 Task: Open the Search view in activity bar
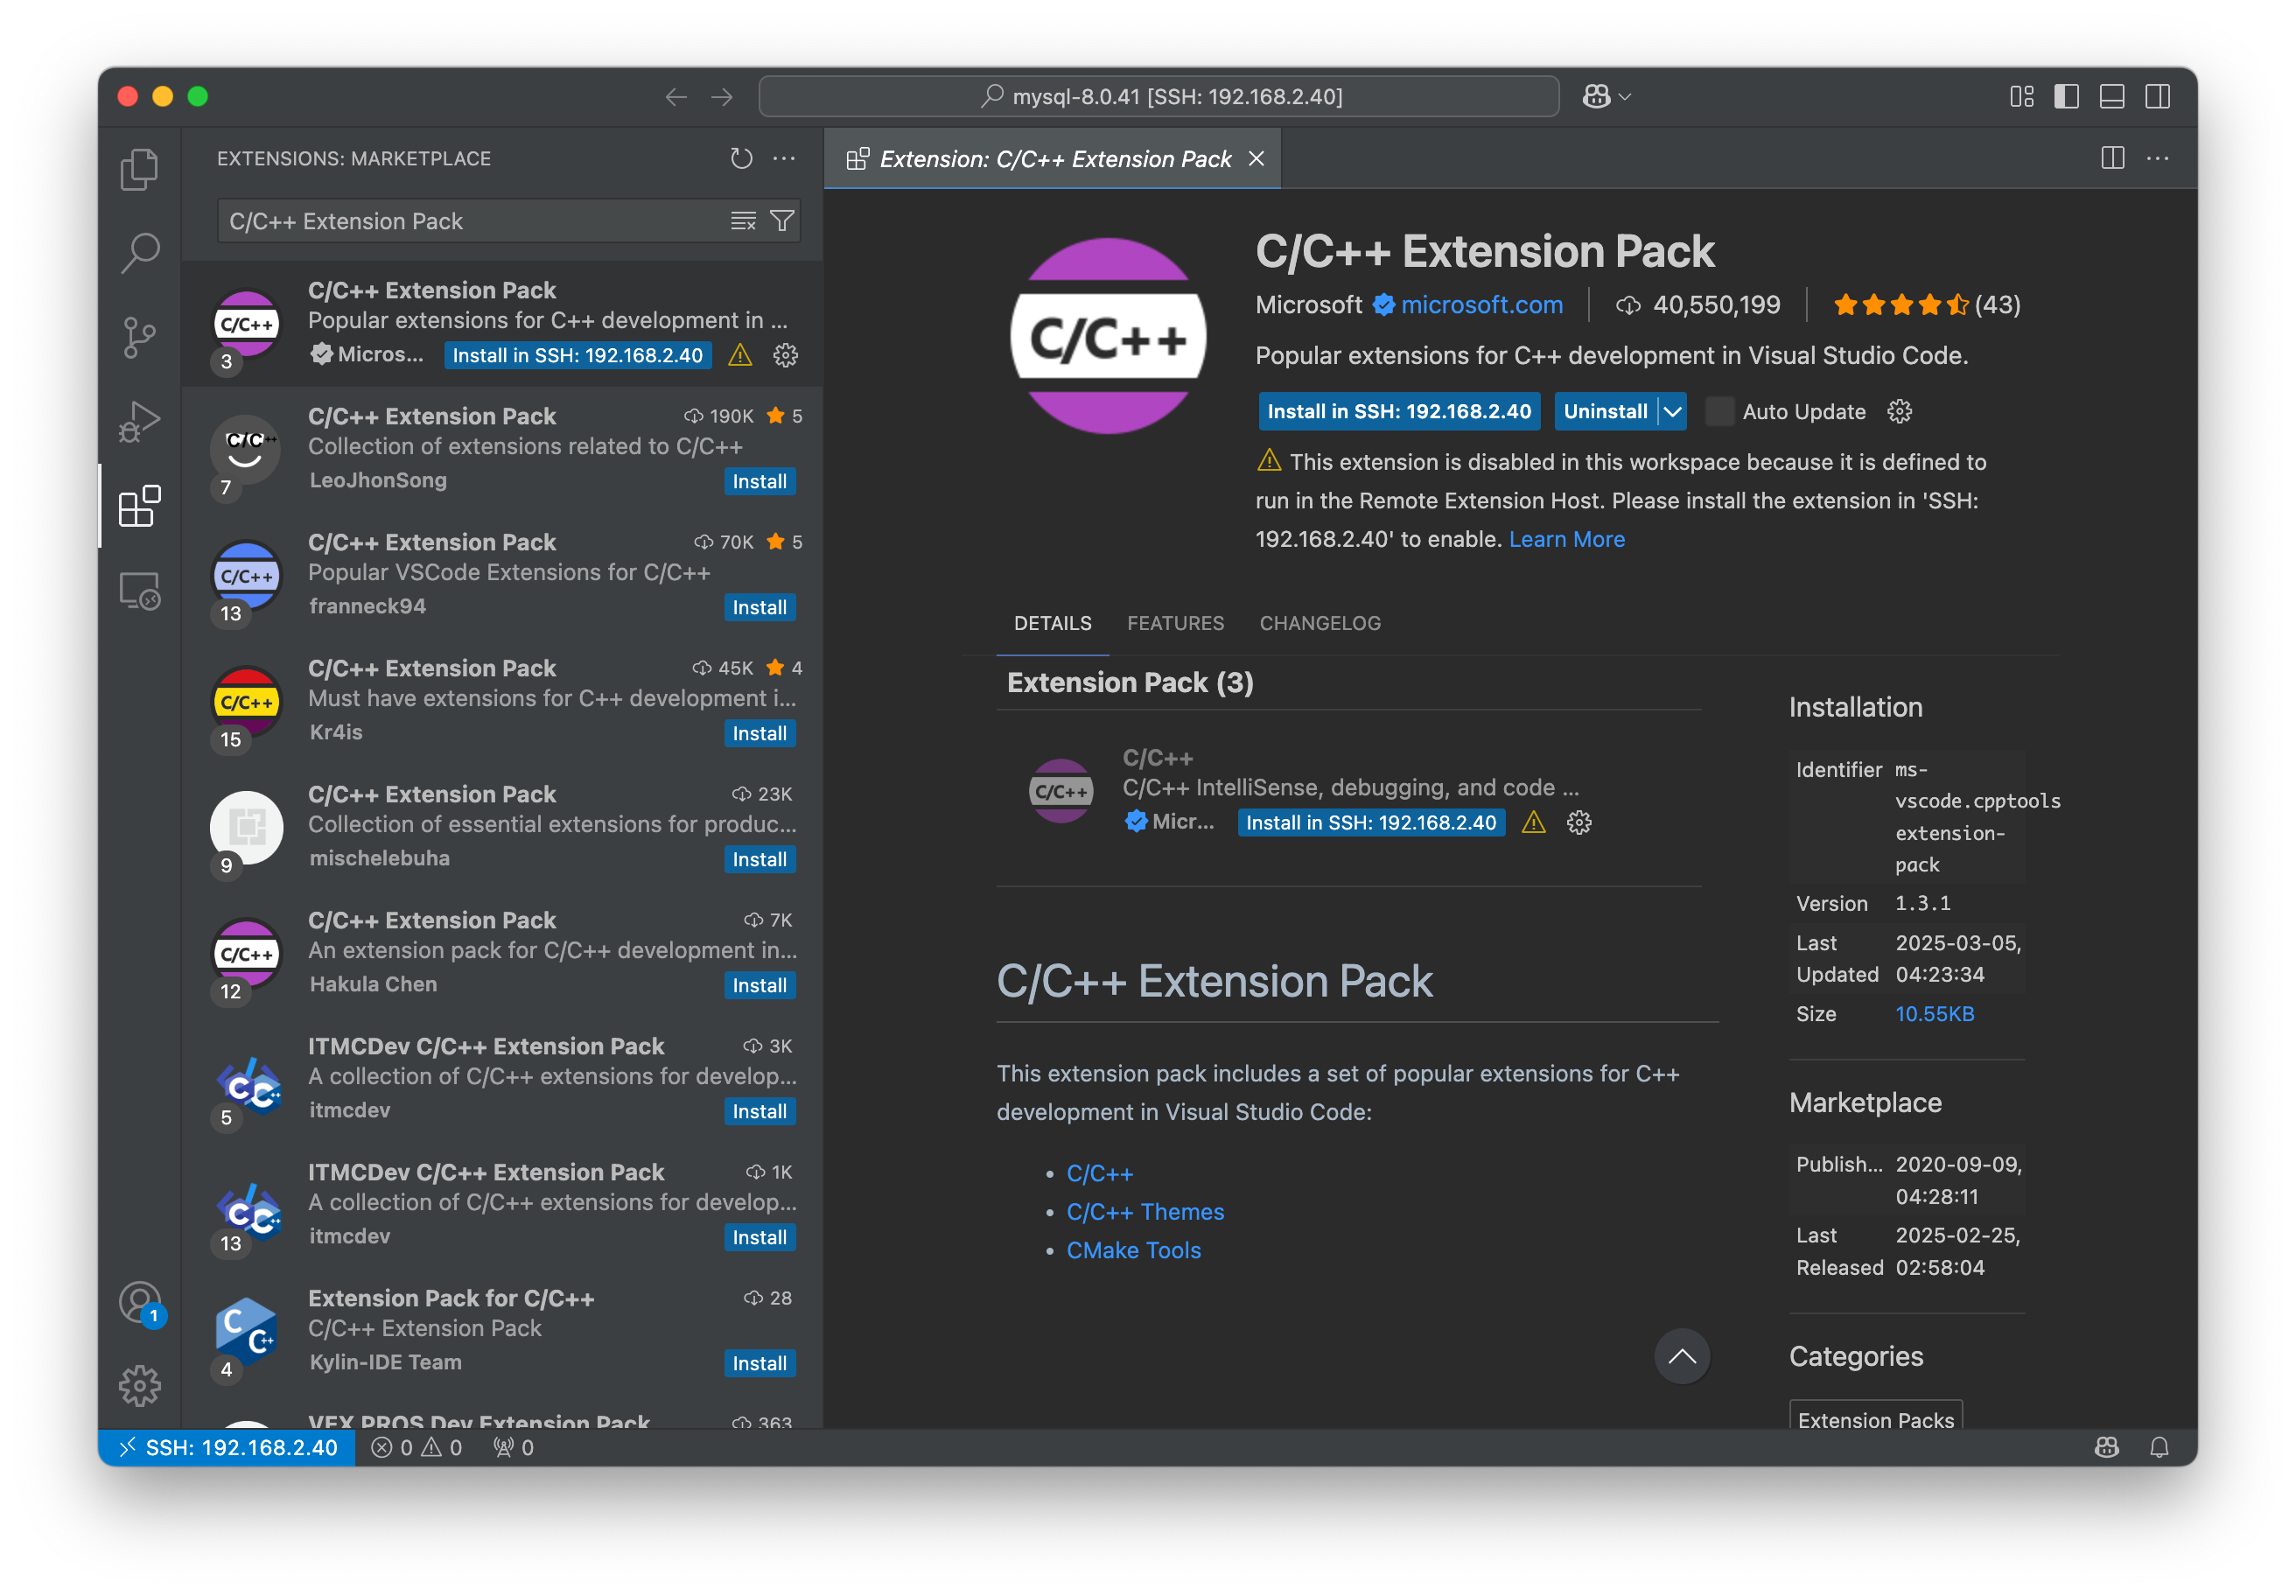pyautogui.click(x=139, y=253)
